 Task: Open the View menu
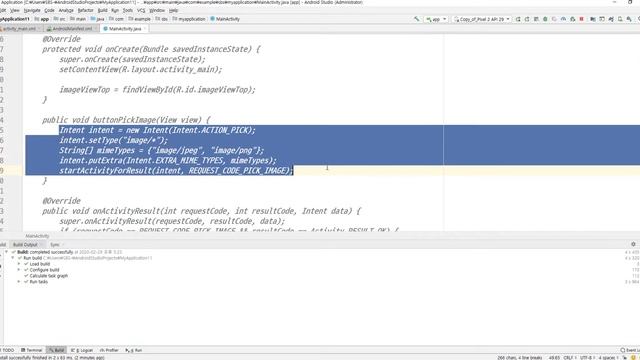click(x=15, y=10)
